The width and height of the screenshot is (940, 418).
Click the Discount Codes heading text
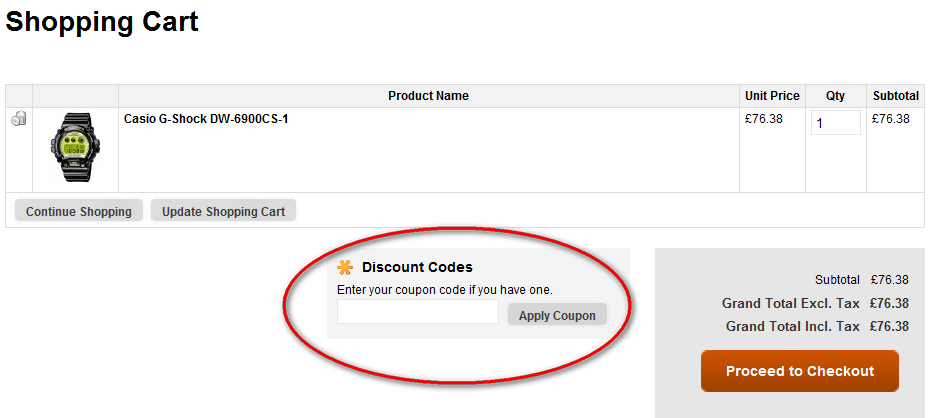[x=417, y=267]
